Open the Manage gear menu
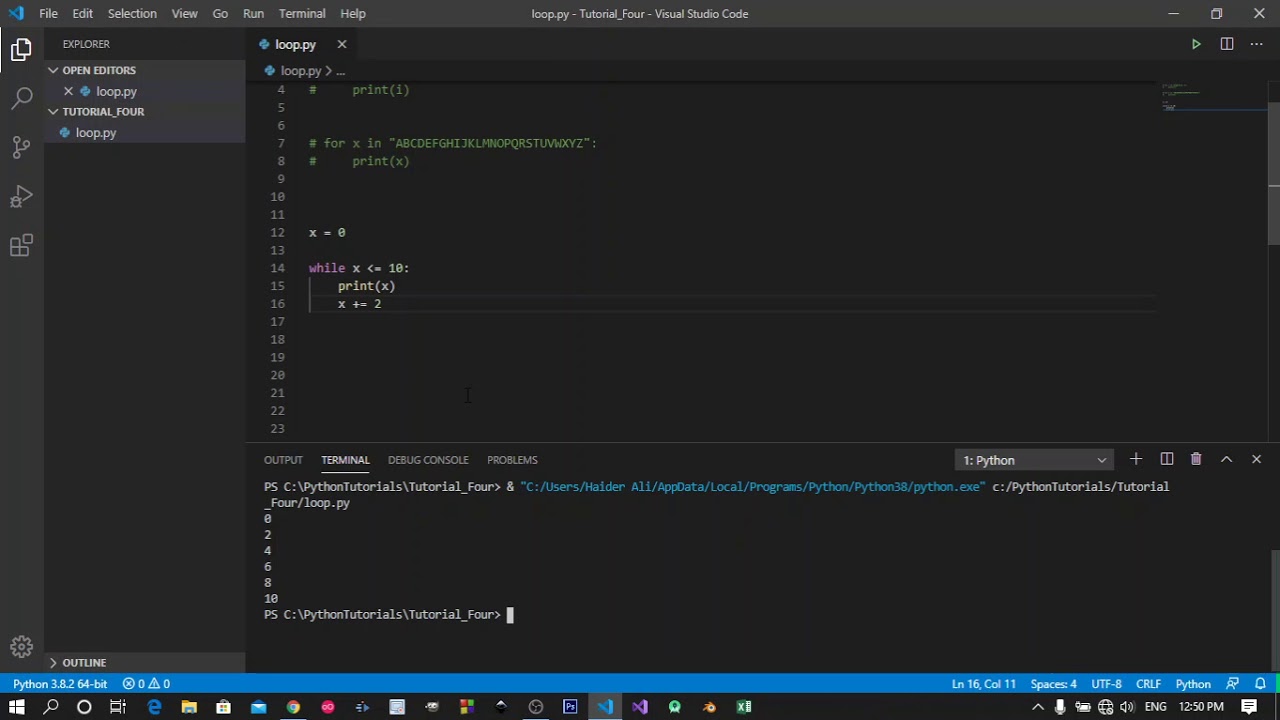1280x720 pixels. pos(21,646)
